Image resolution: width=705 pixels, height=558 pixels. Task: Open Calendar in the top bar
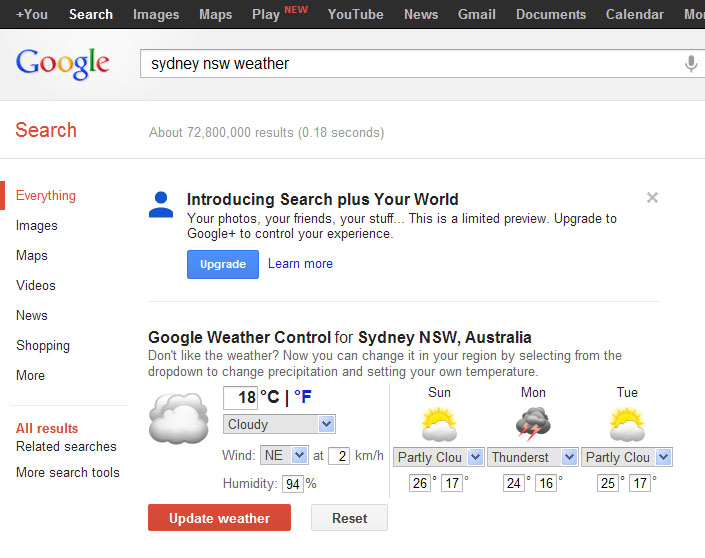(634, 14)
